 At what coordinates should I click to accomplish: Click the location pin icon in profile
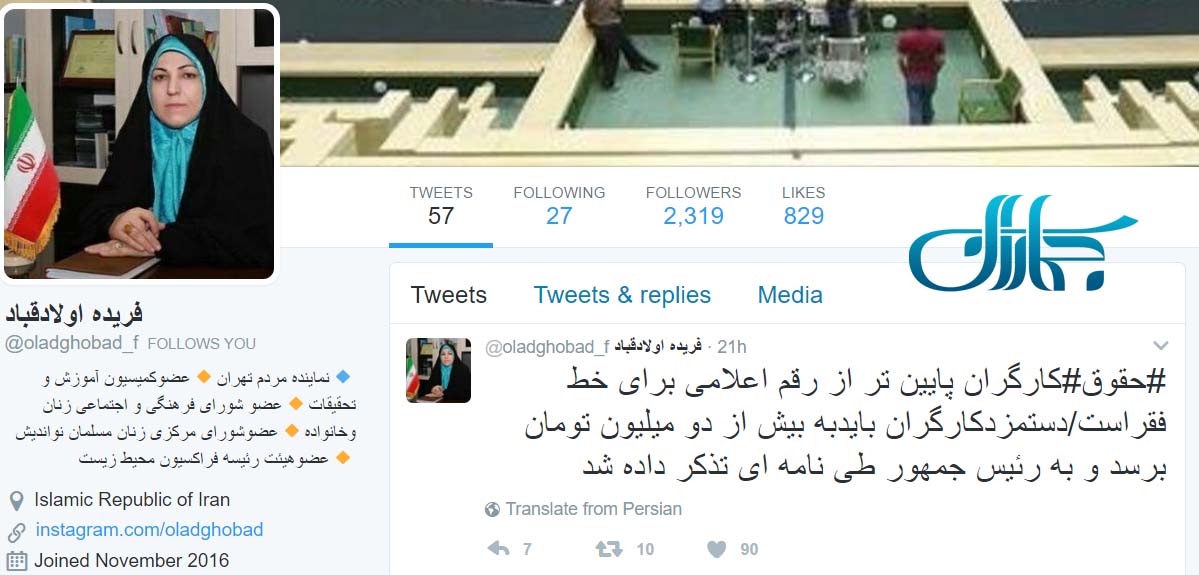click(15, 501)
